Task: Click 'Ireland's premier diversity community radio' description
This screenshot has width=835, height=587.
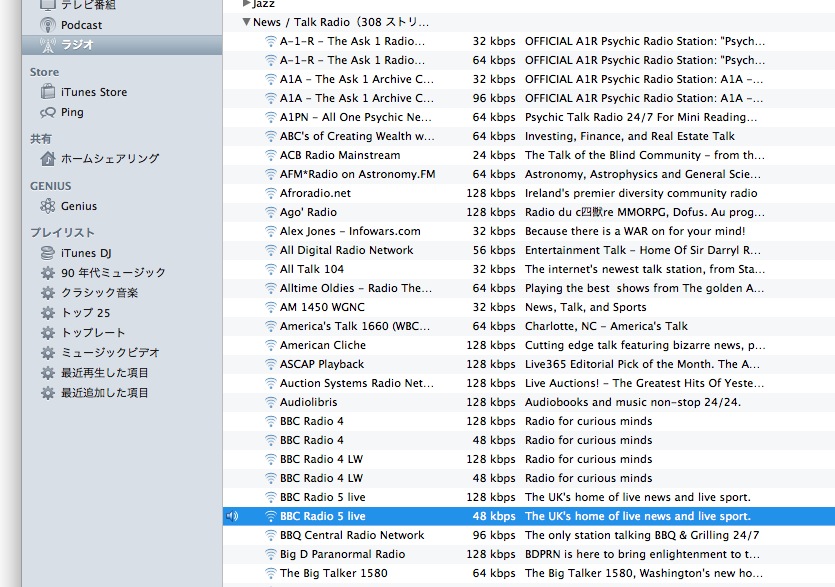Action: 641,193
